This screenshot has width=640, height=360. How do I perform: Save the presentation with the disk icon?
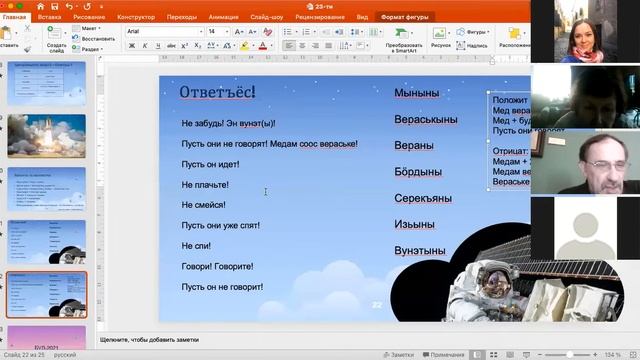55,7
